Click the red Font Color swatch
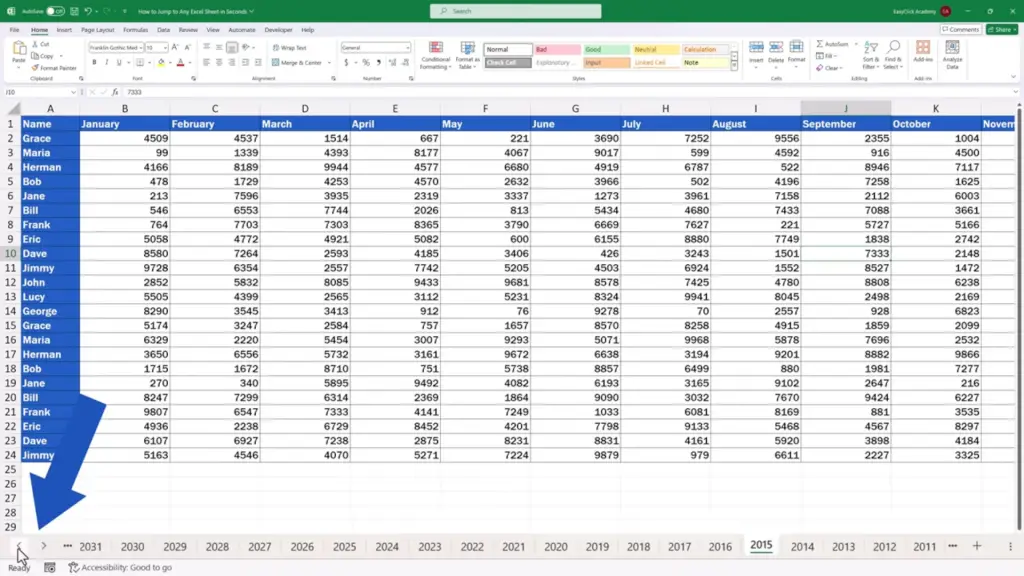Viewport: 1024px width, 576px height. point(181,63)
